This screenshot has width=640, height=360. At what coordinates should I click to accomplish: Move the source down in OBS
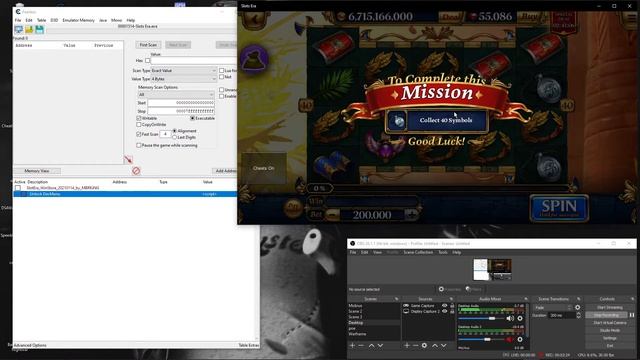click(x=444, y=345)
